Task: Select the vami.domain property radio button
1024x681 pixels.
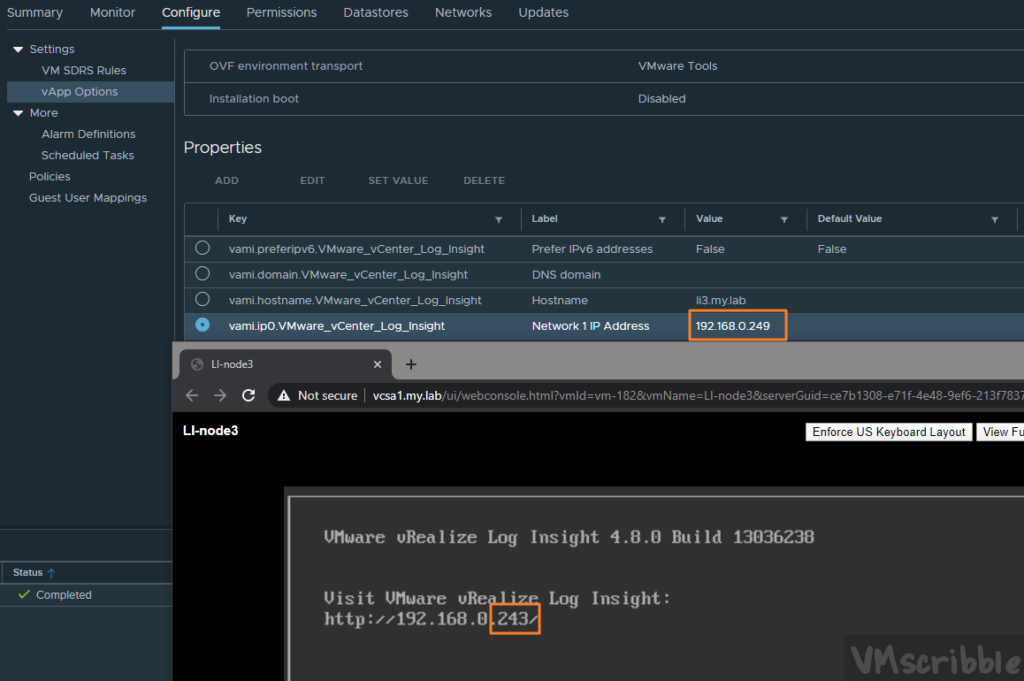Action: pos(203,274)
